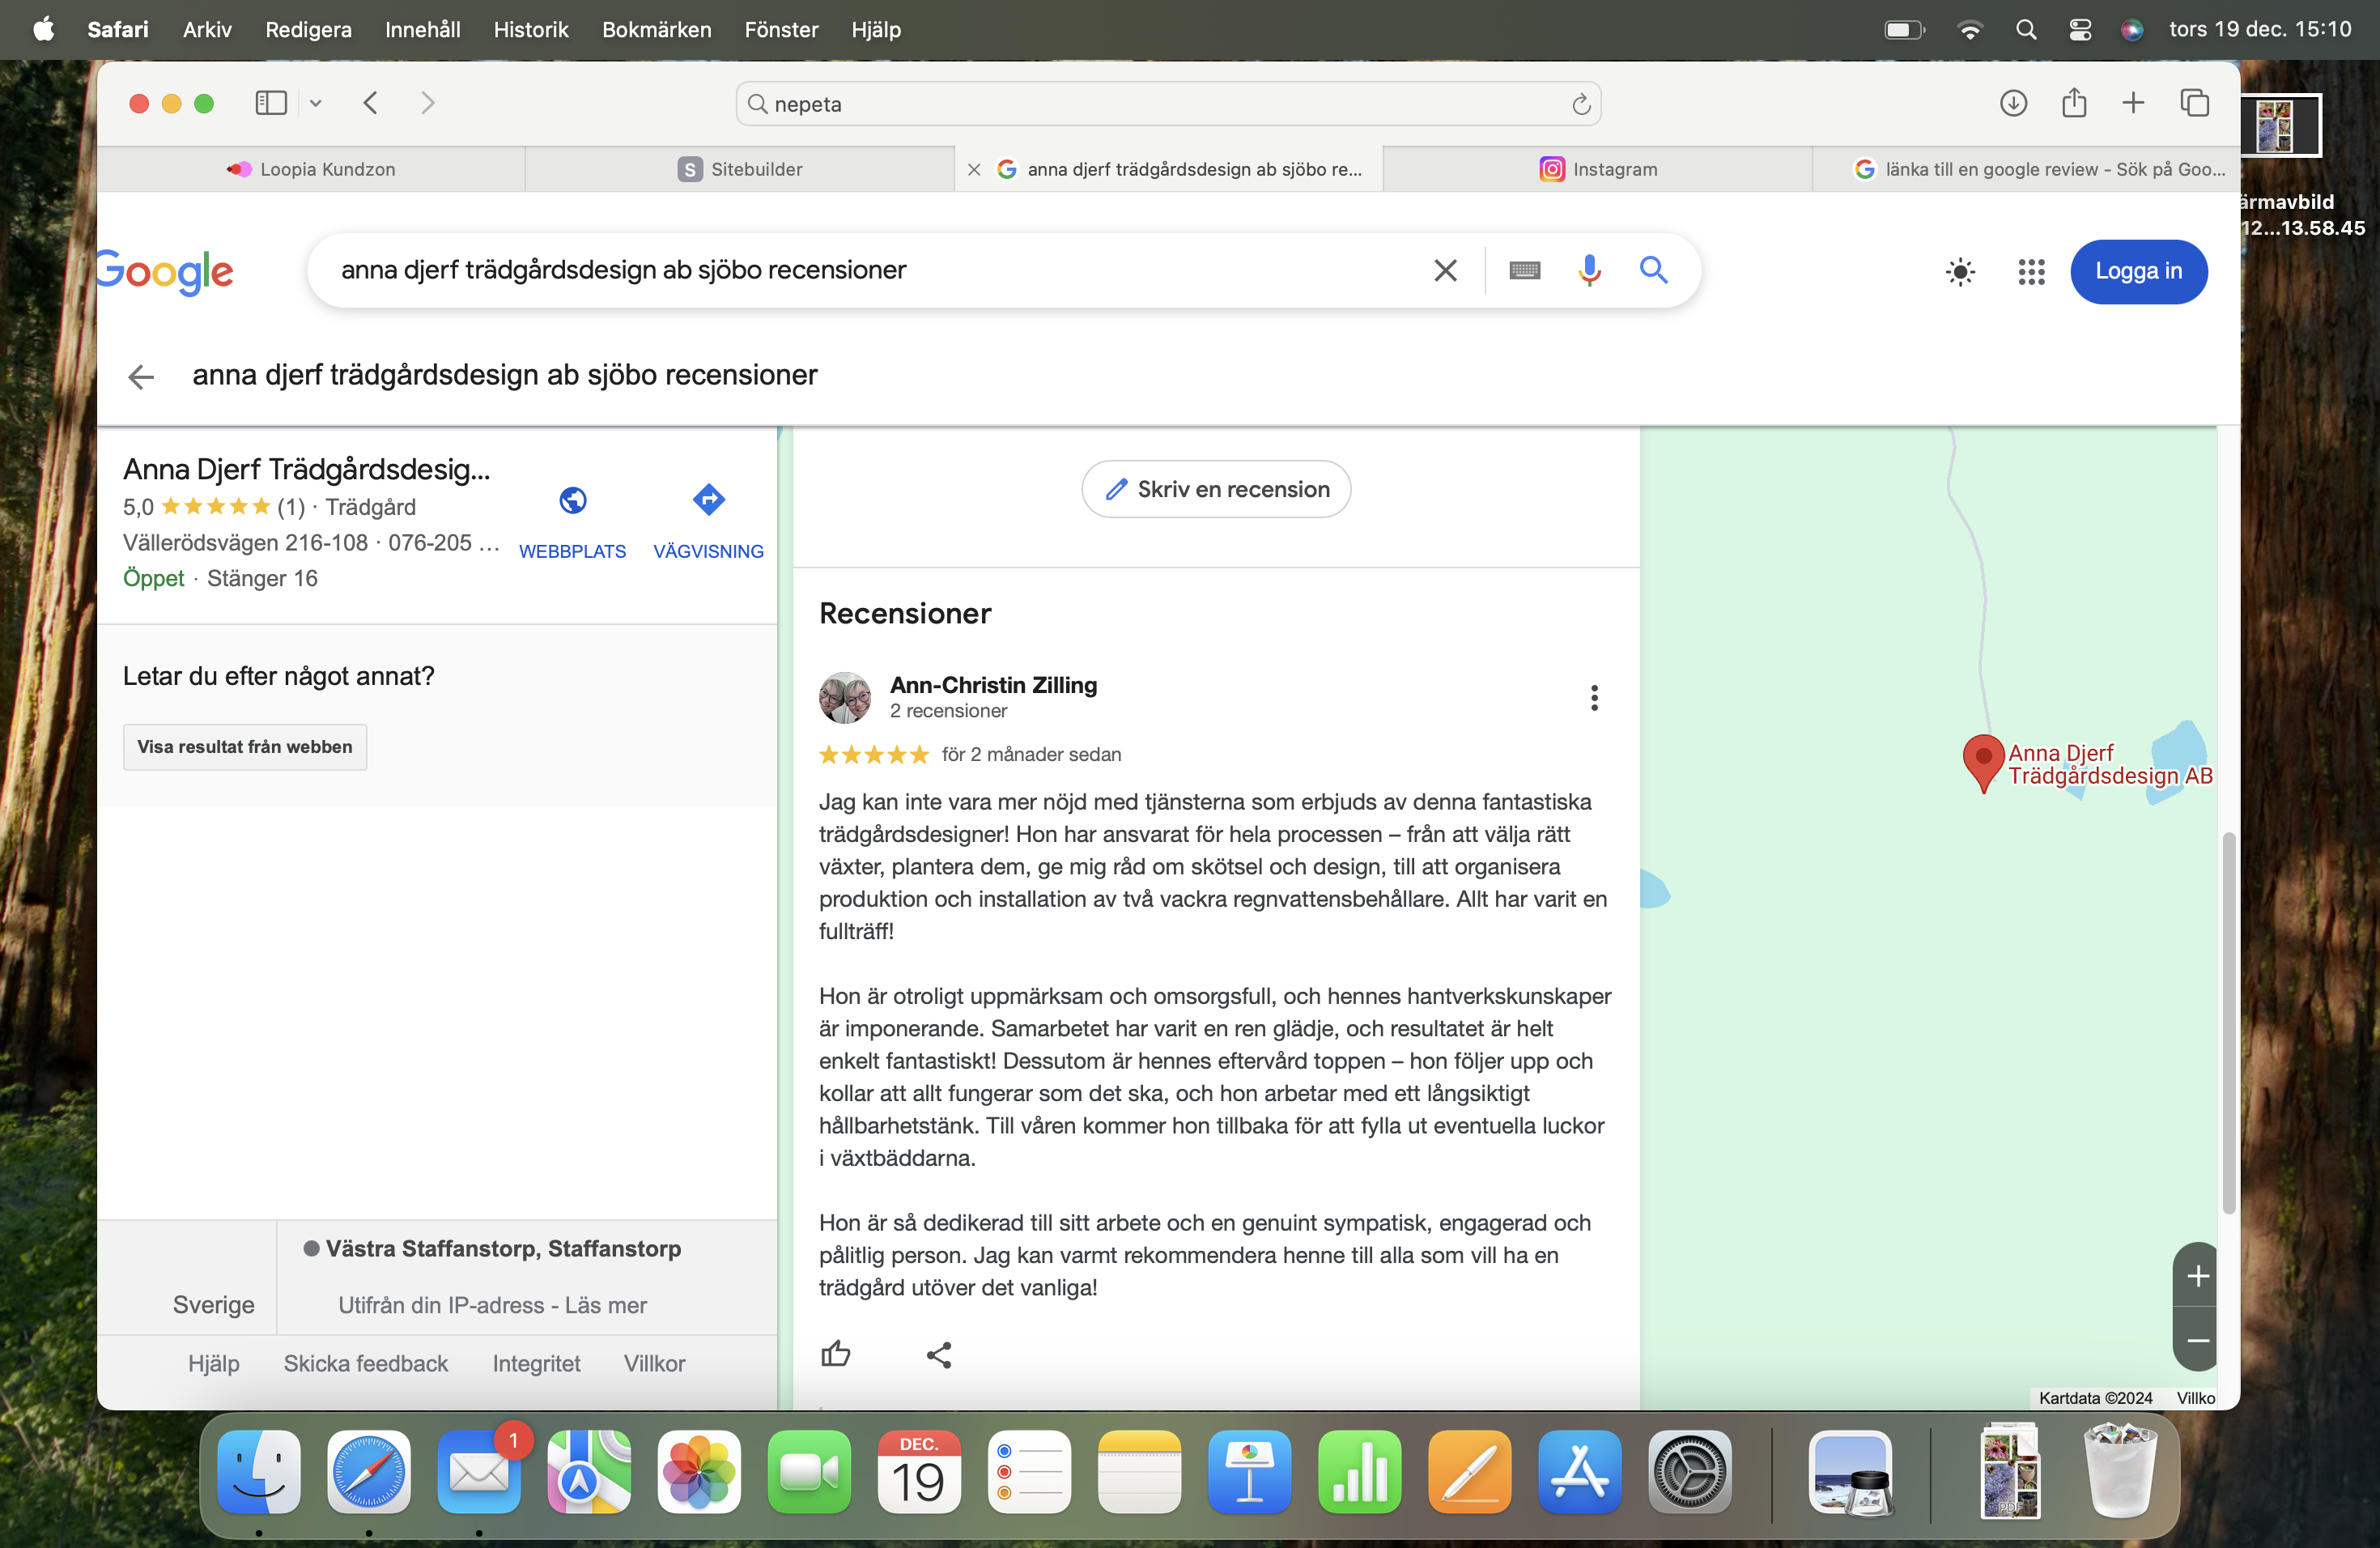The height and width of the screenshot is (1548, 2380).
Task: Toggle the Safari sidebar button
Action: (271, 103)
